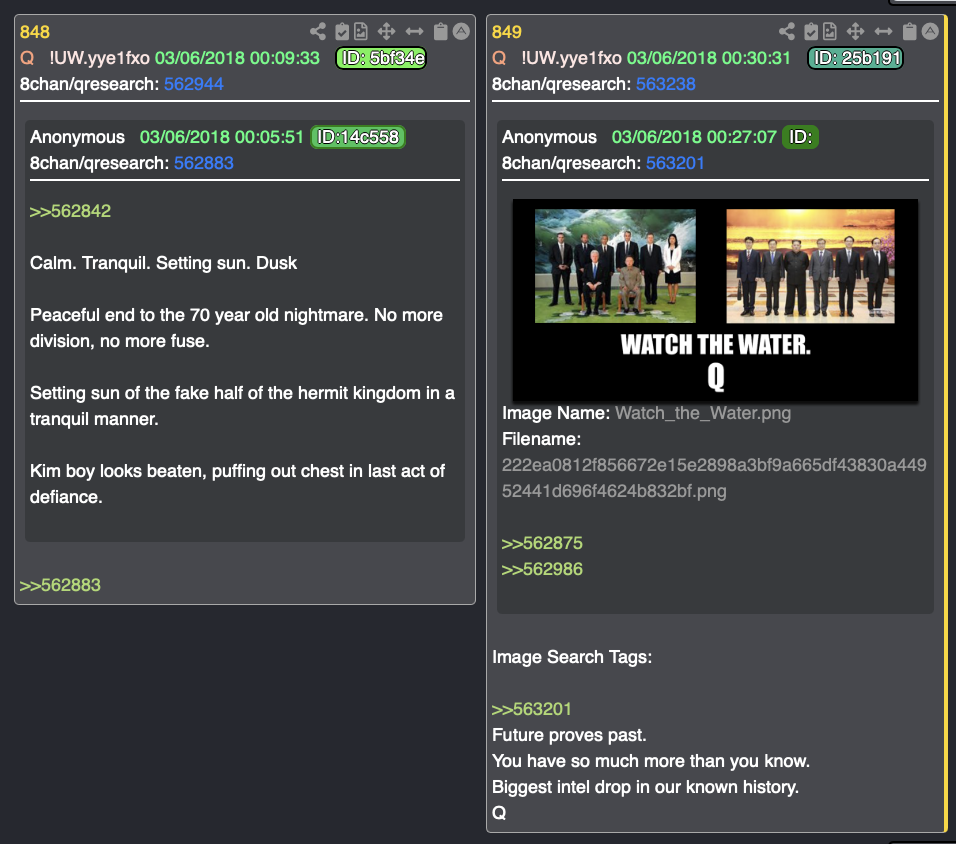The width and height of the screenshot is (956, 844).
Task: Open the quoted anon post link 562883
Action: pos(204,163)
